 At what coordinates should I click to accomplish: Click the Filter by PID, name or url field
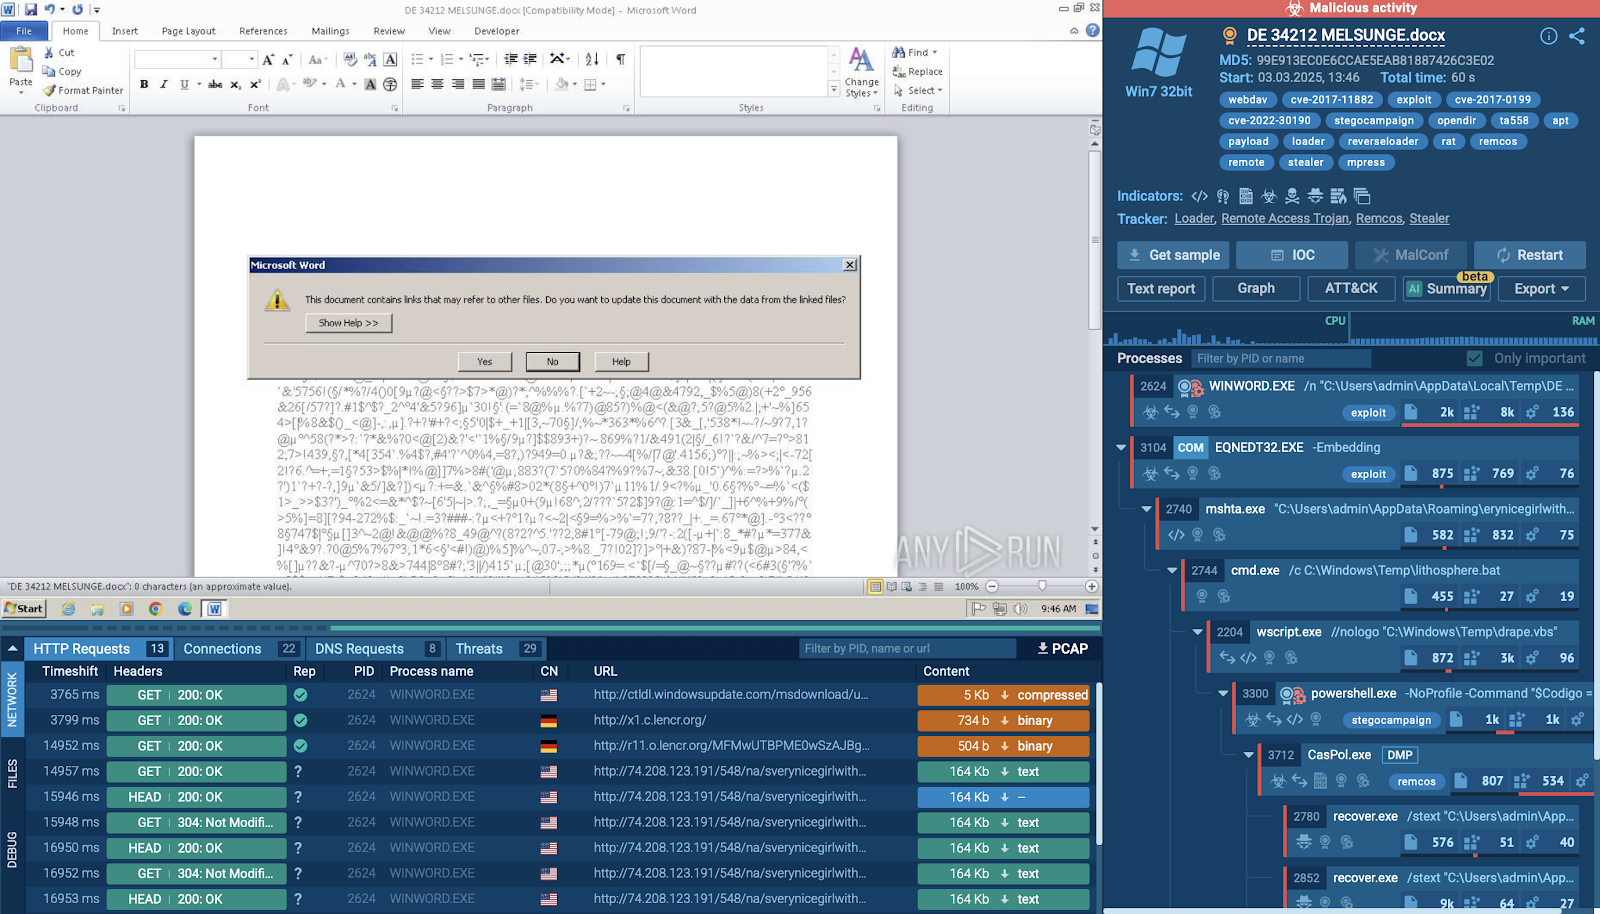tap(907, 648)
